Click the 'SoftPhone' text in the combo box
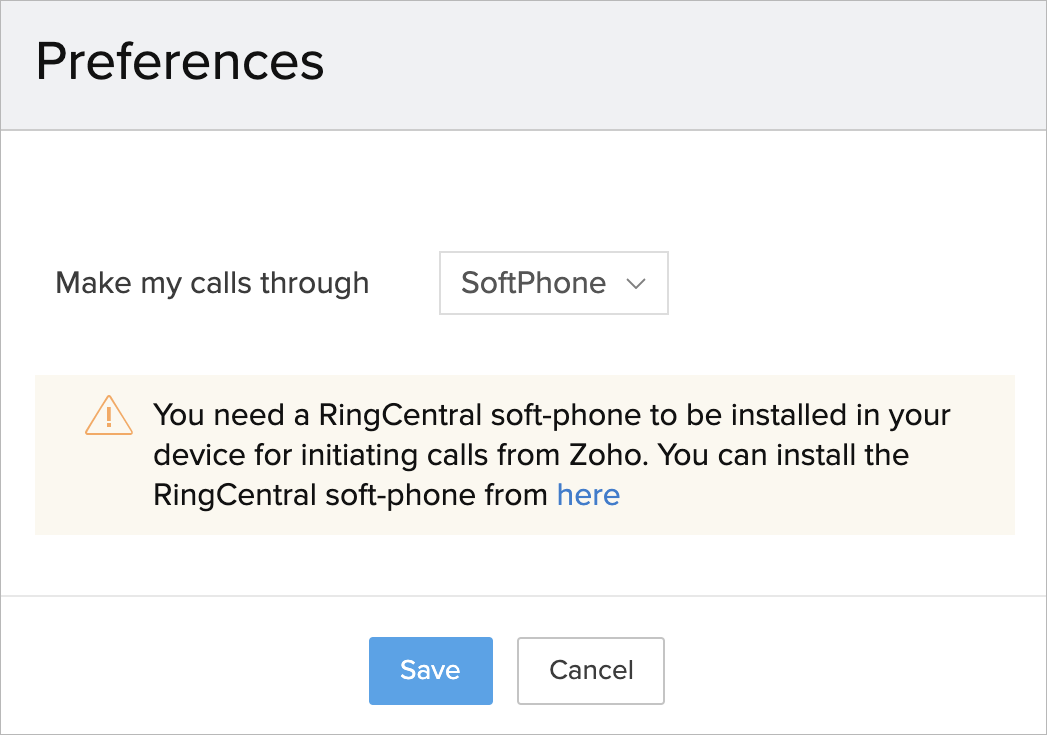The width and height of the screenshot is (1047, 735). [533, 283]
